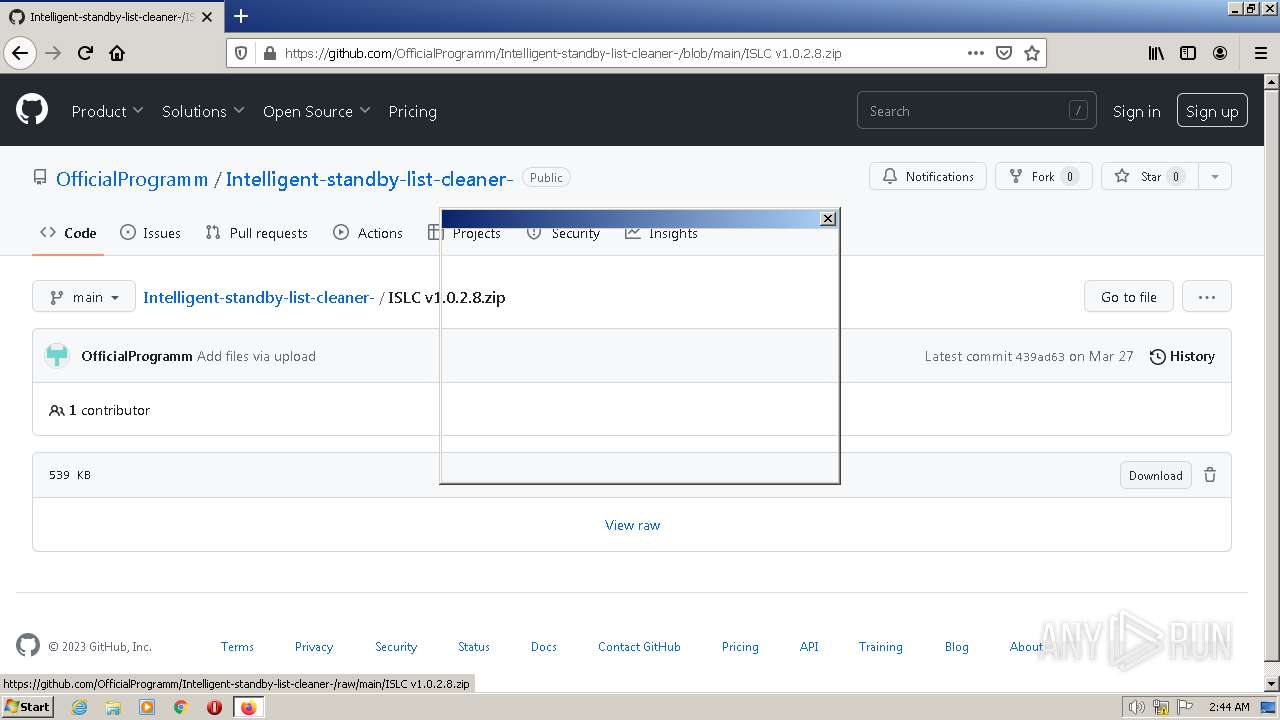Open Firefox library icon
Viewport: 1280px width, 720px height.
pyautogui.click(x=1156, y=53)
